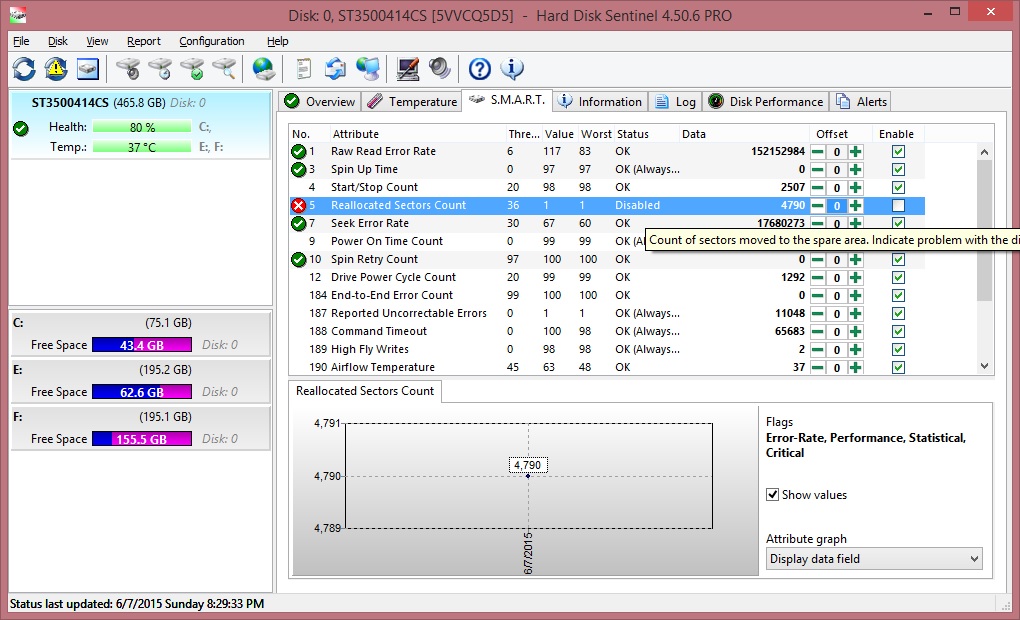
Task: Click plus offset button for Start/Stop Count
Action: click(x=856, y=188)
